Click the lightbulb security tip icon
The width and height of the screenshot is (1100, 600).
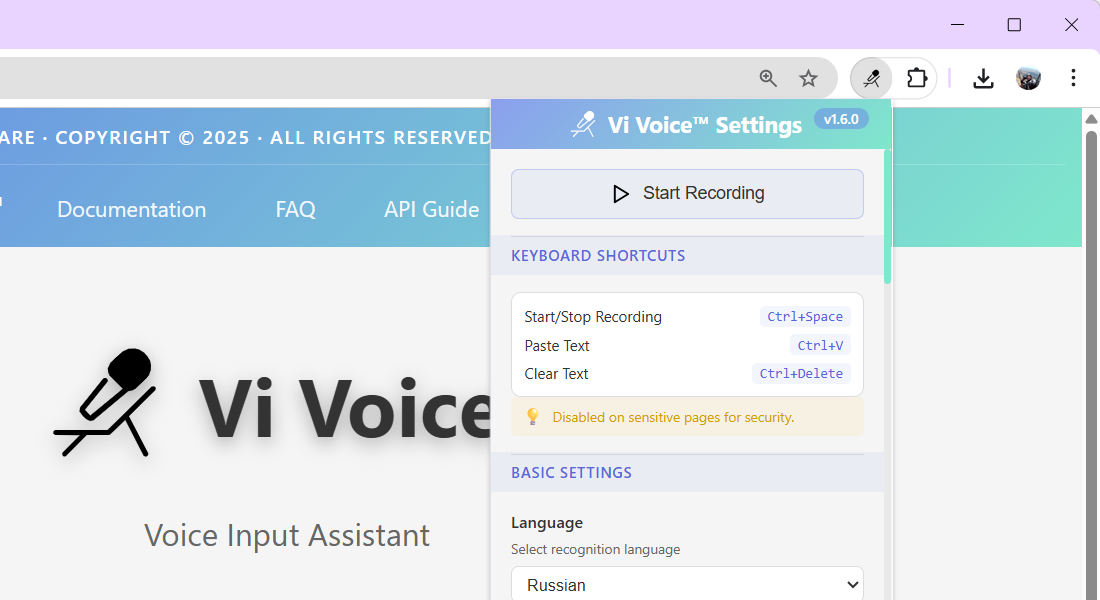point(532,417)
